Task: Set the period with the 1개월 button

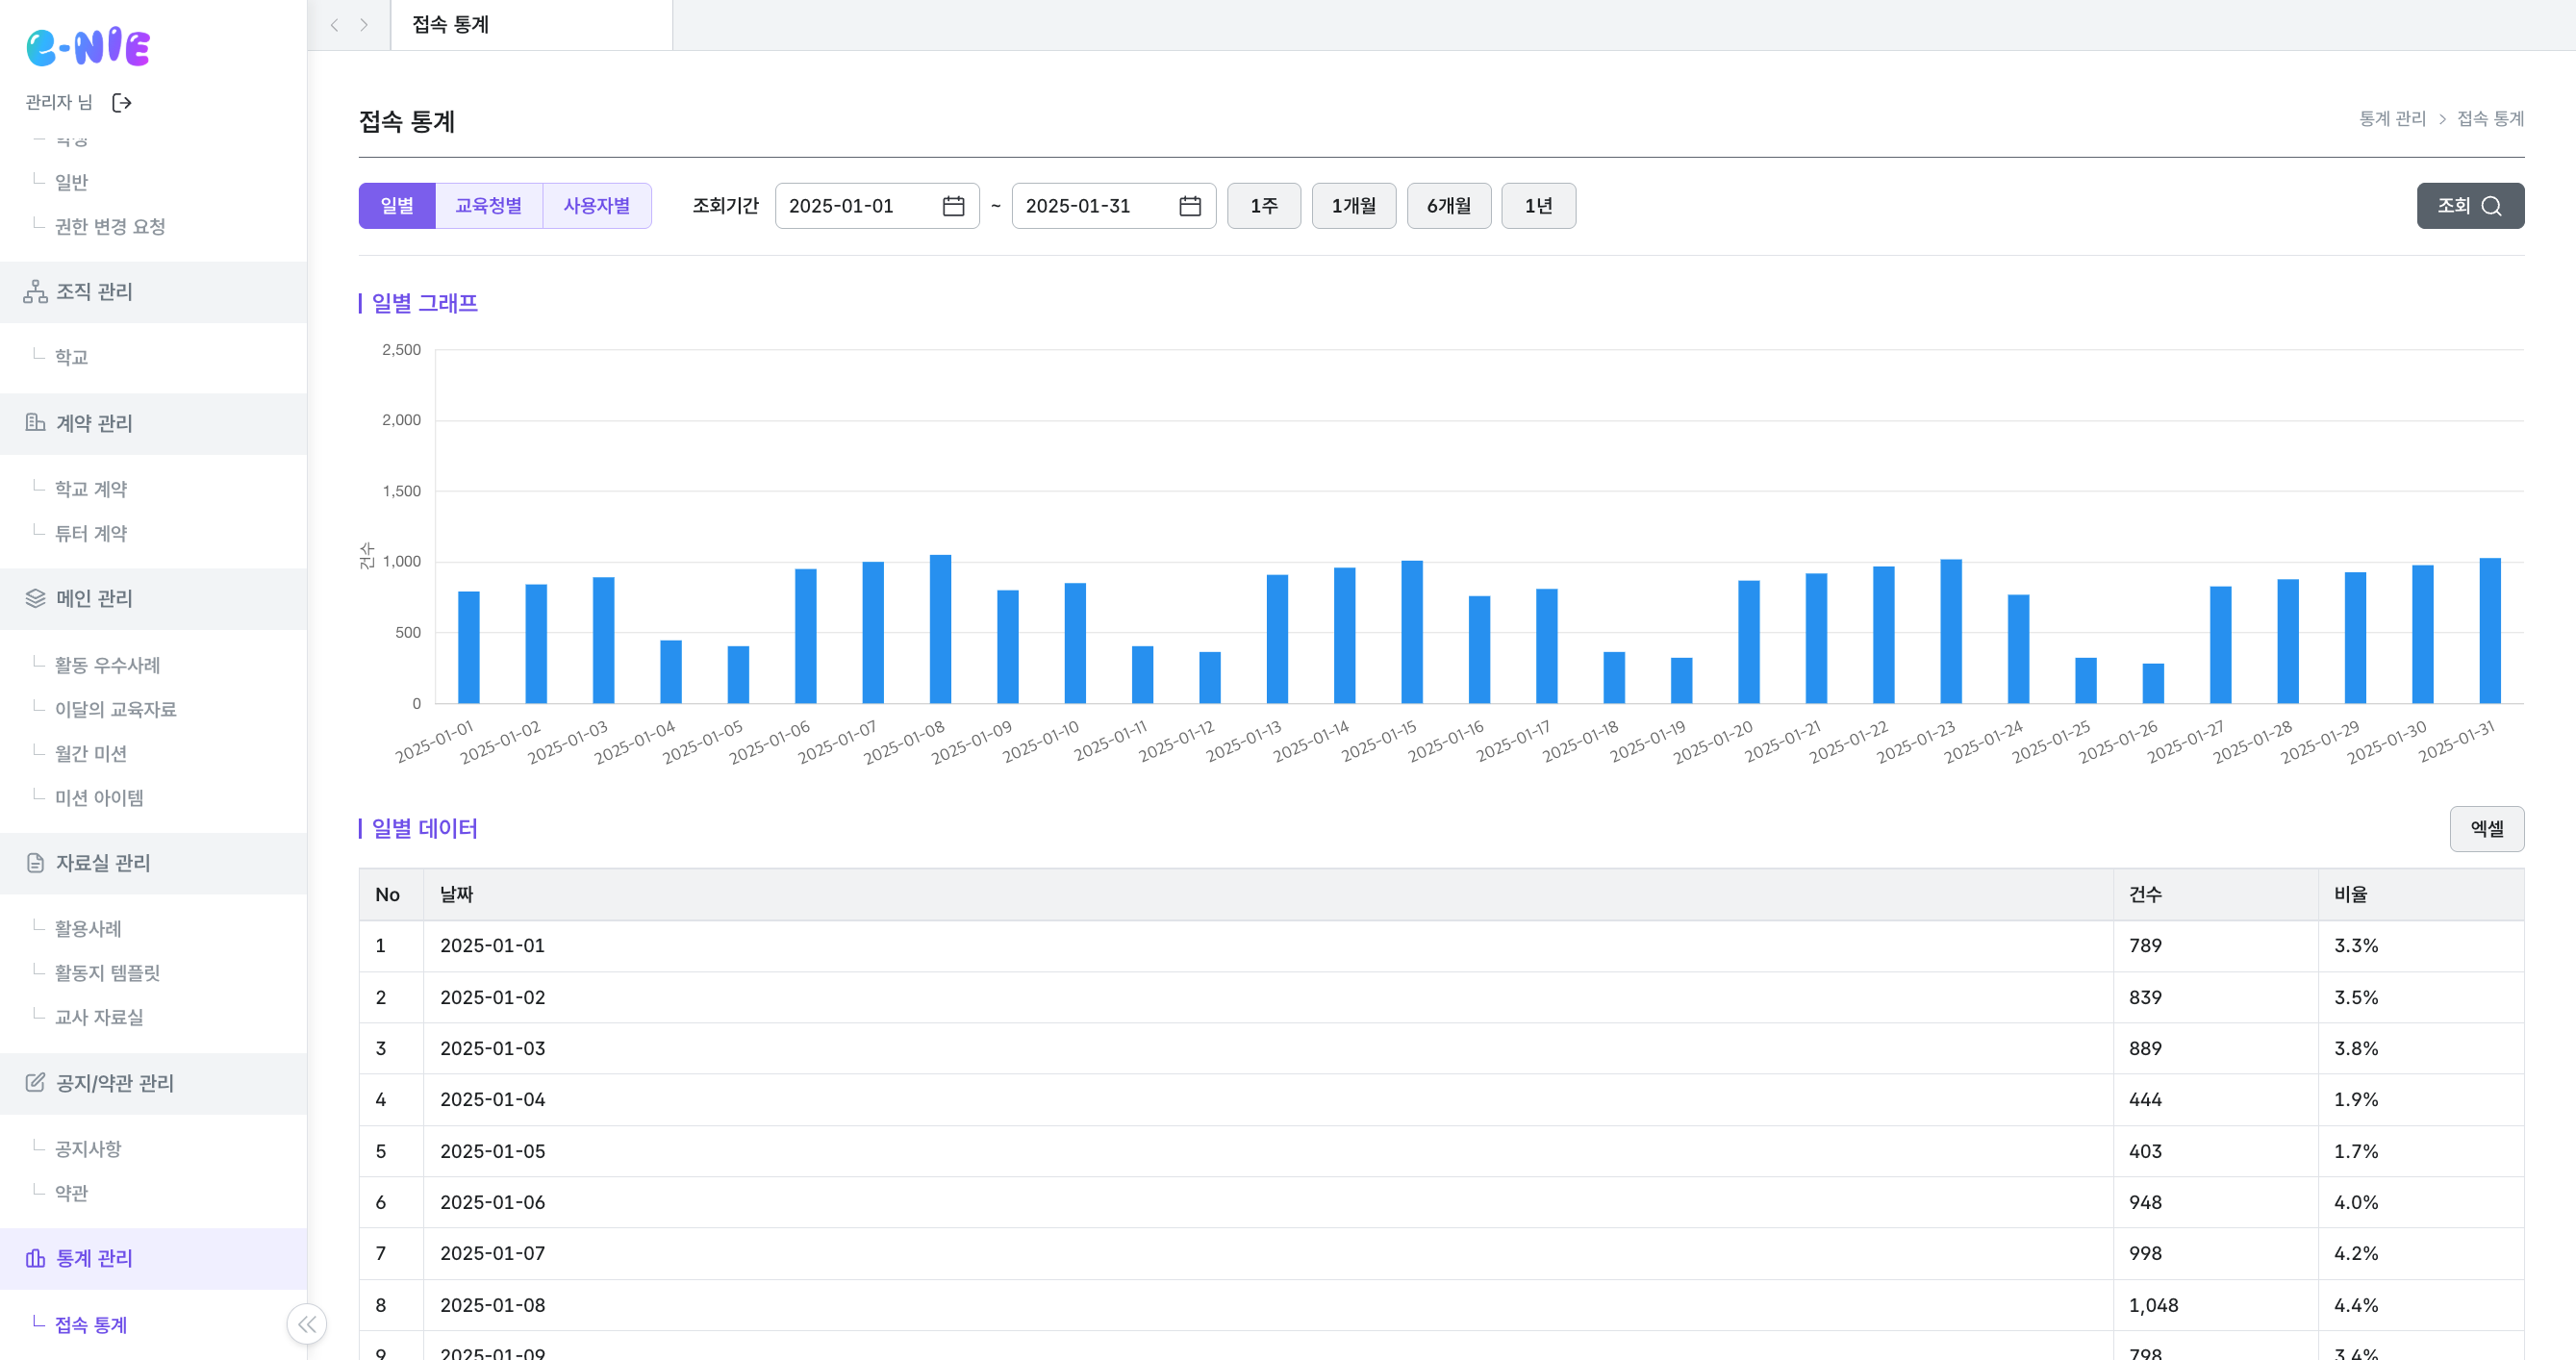Action: point(1353,206)
